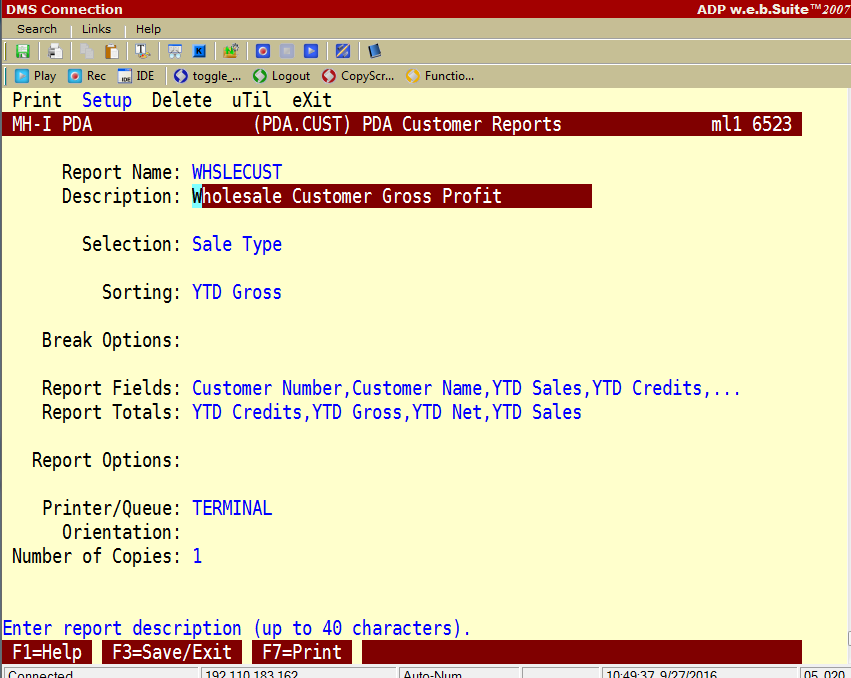Click the Number of Copies value 1
Image resolution: width=851 pixels, height=678 pixels.
coord(197,556)
